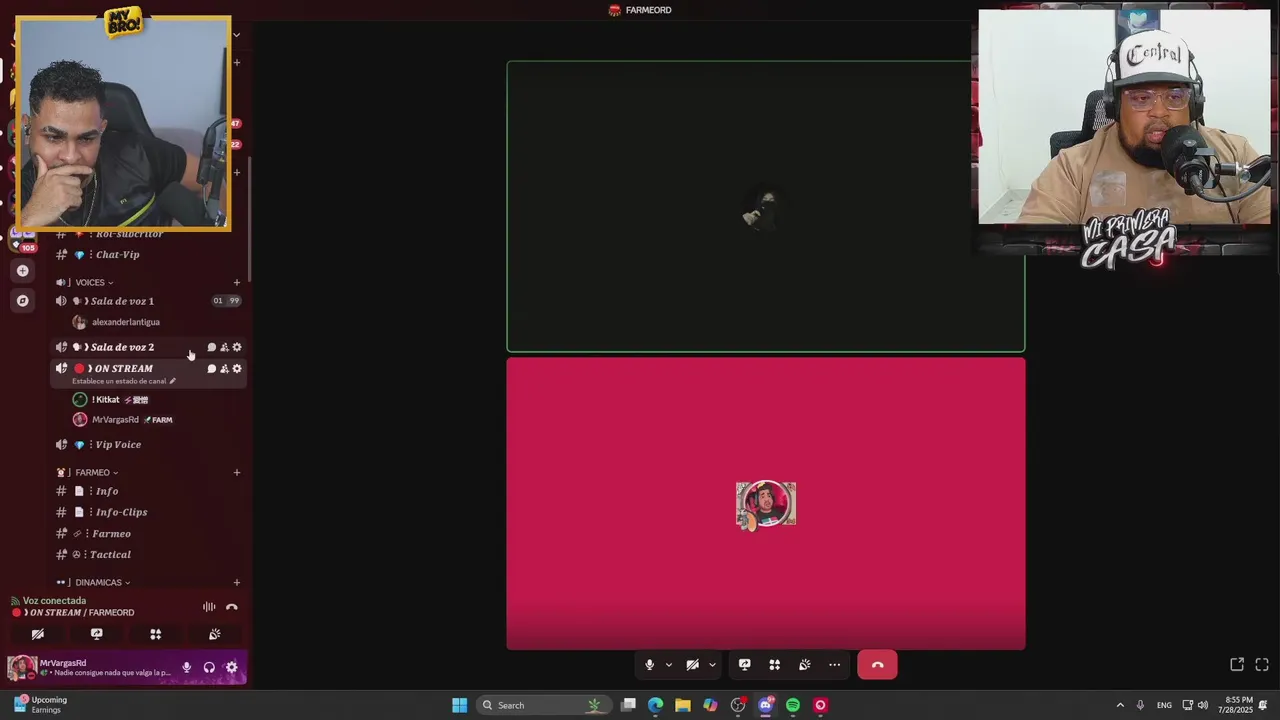The width and height of the screenshot is (1280, 720).
Task: Pop out the call window
Action: click(x=1237, y=665)
